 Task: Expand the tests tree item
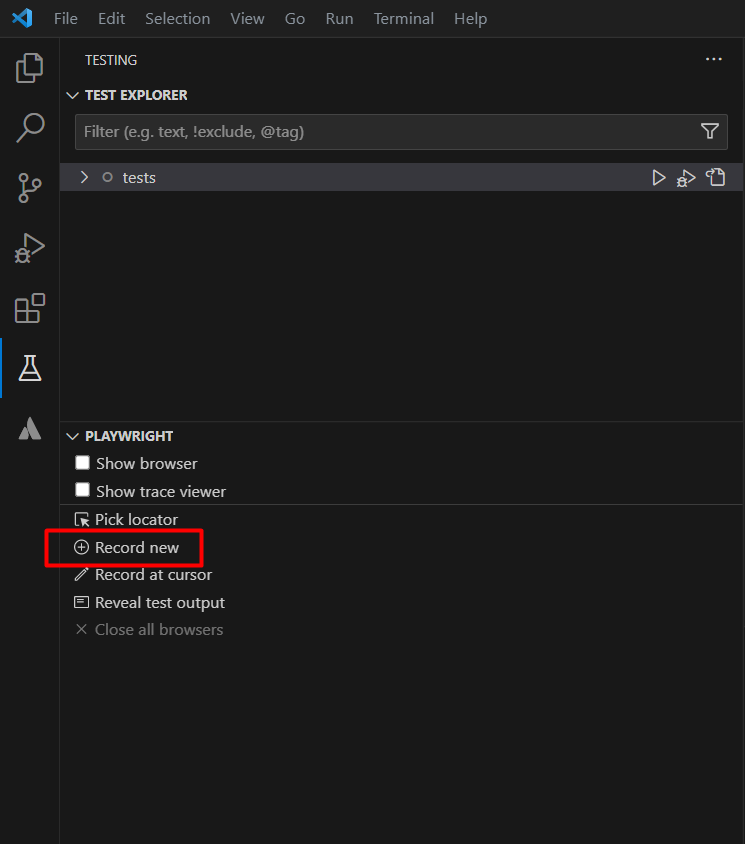pyautogui.click(x=84, y=177)
